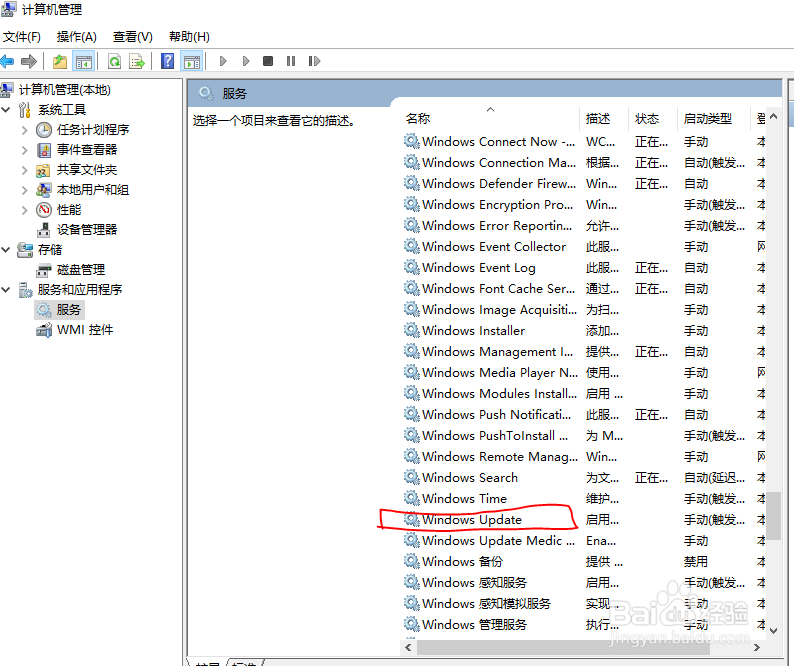Select Windows Event Log service row
794x666 pixels.
tap(584, 267)
